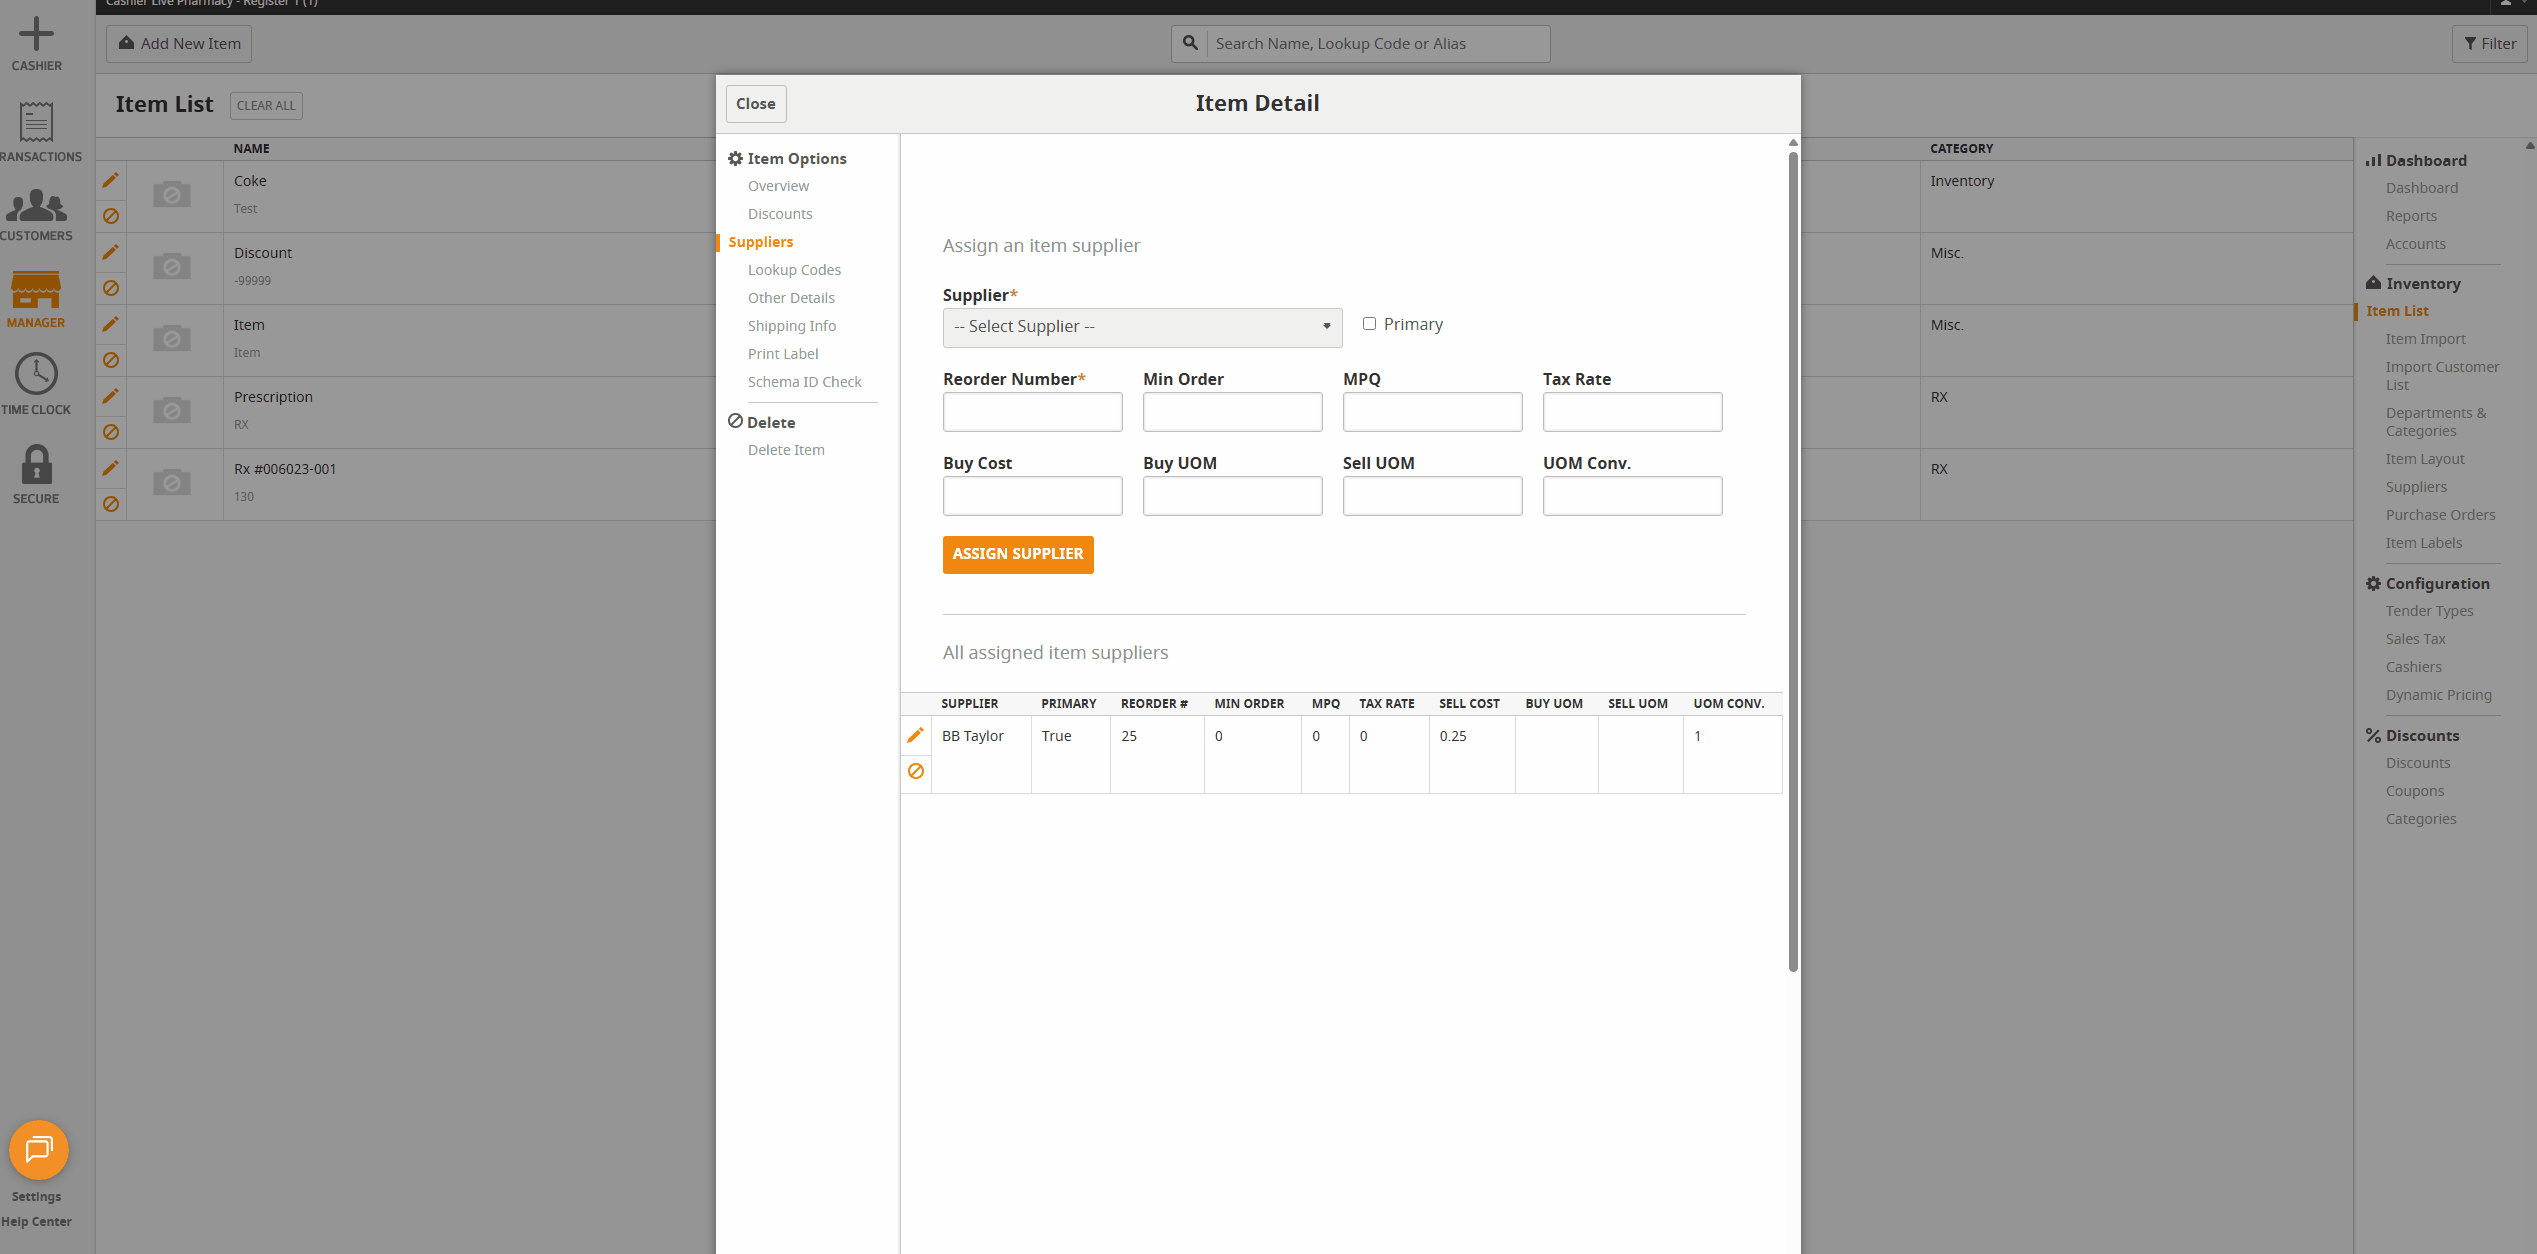Open the Time Clock icon

(x=36, y=374)
